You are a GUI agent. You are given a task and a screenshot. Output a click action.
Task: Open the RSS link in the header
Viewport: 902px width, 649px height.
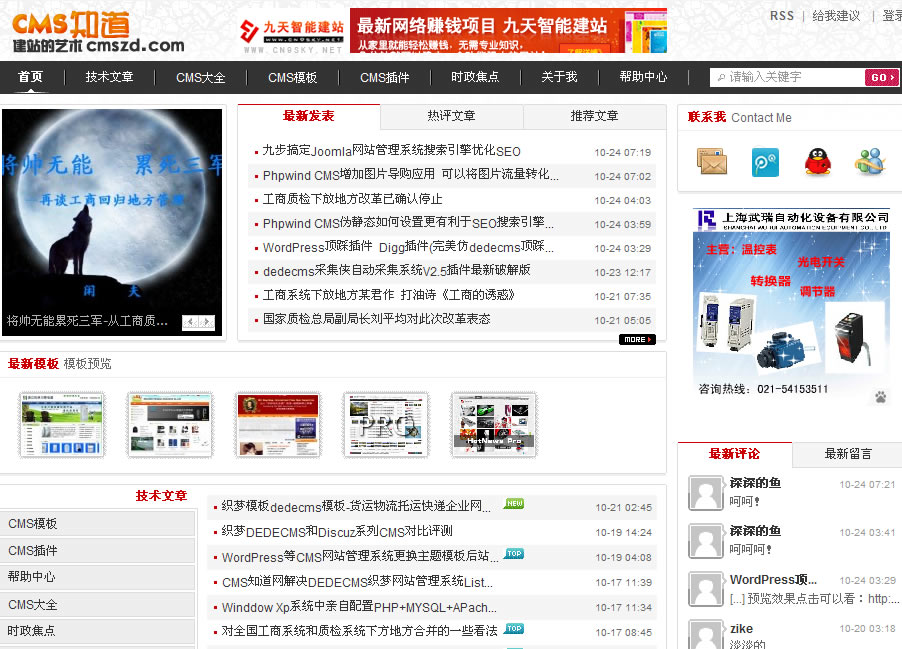(x=782, y=16)
